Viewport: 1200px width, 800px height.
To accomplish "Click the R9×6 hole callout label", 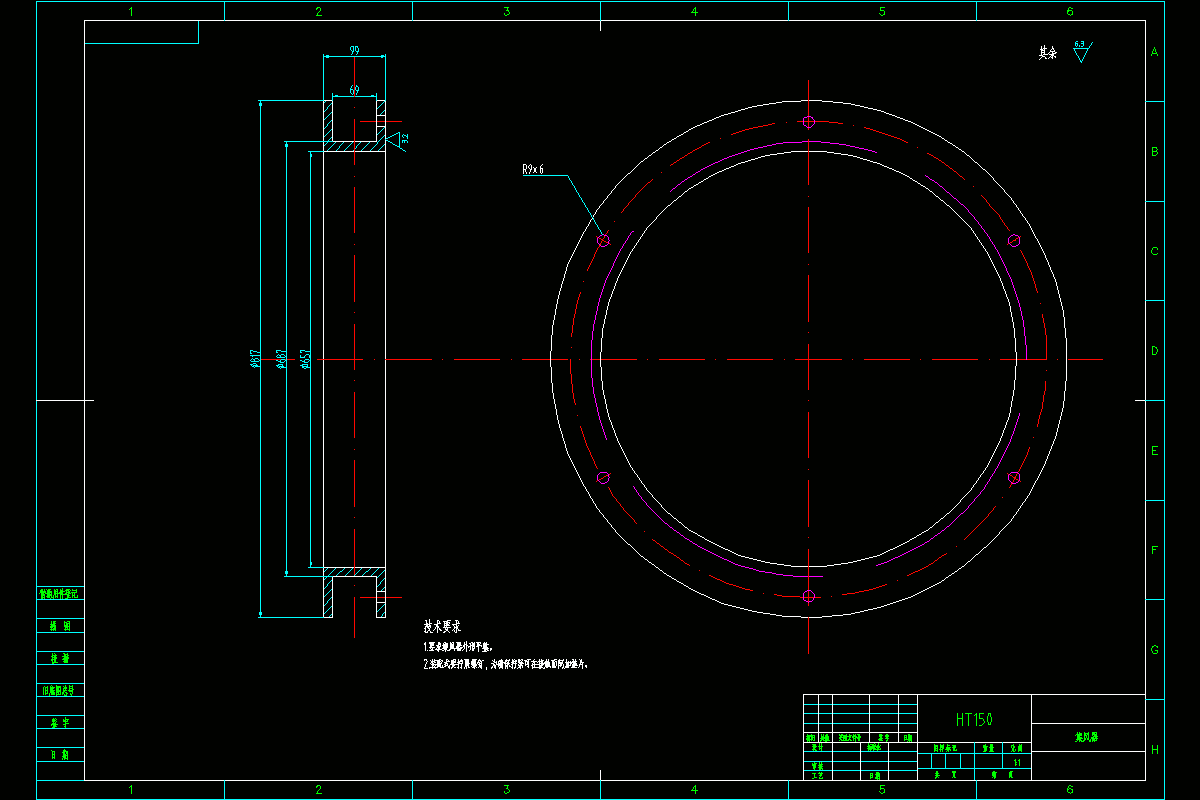I will [x=533, y=170].
